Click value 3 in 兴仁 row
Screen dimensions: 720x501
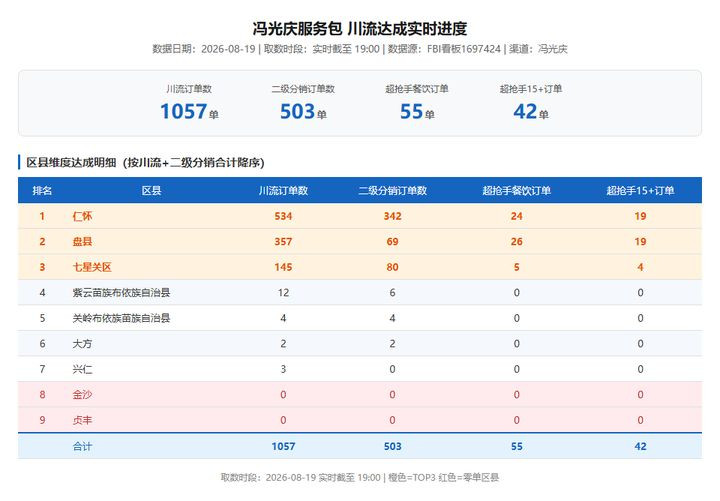(283, 369)
